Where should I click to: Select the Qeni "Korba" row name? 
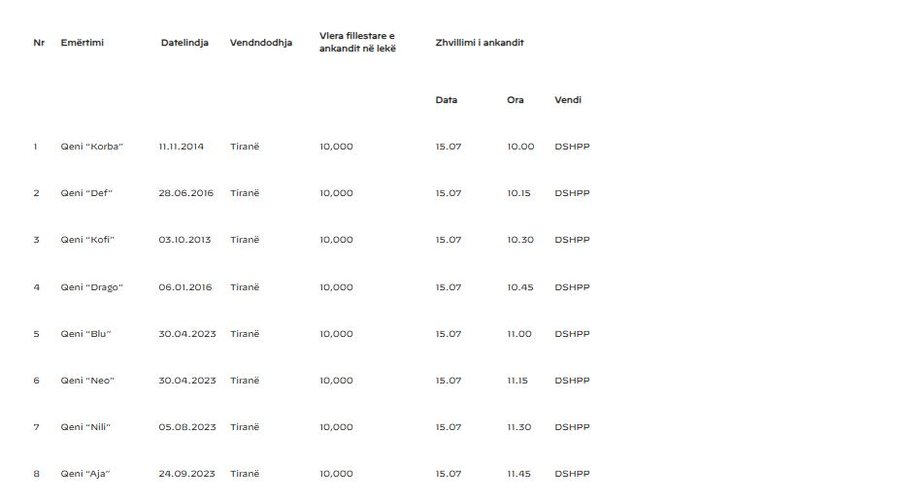point(92,146)
